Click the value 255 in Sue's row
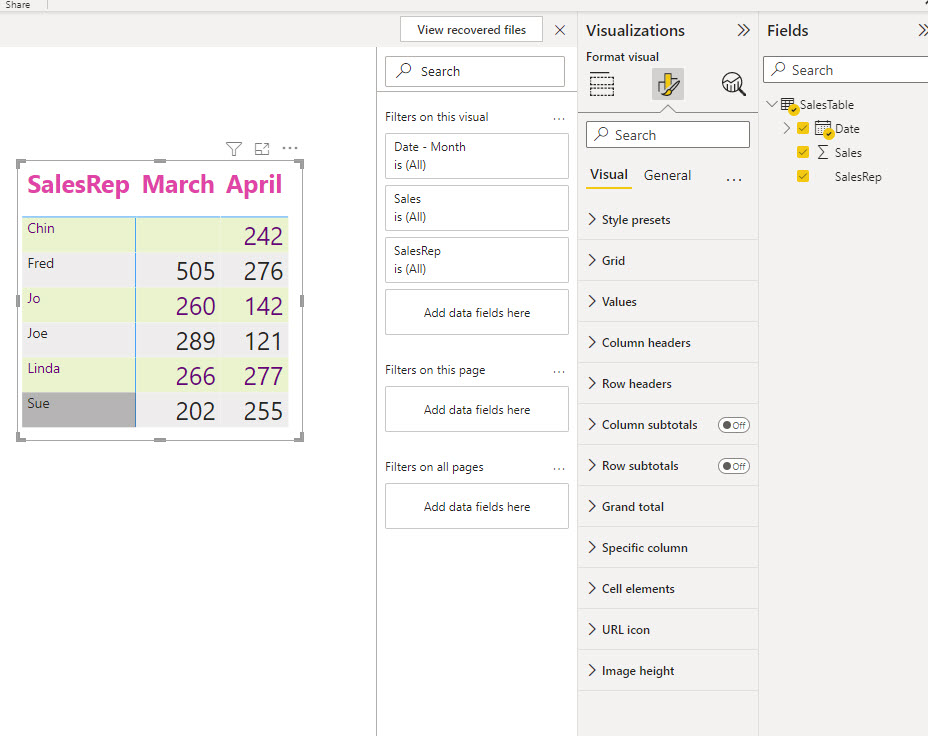 (x=263, y=411)
